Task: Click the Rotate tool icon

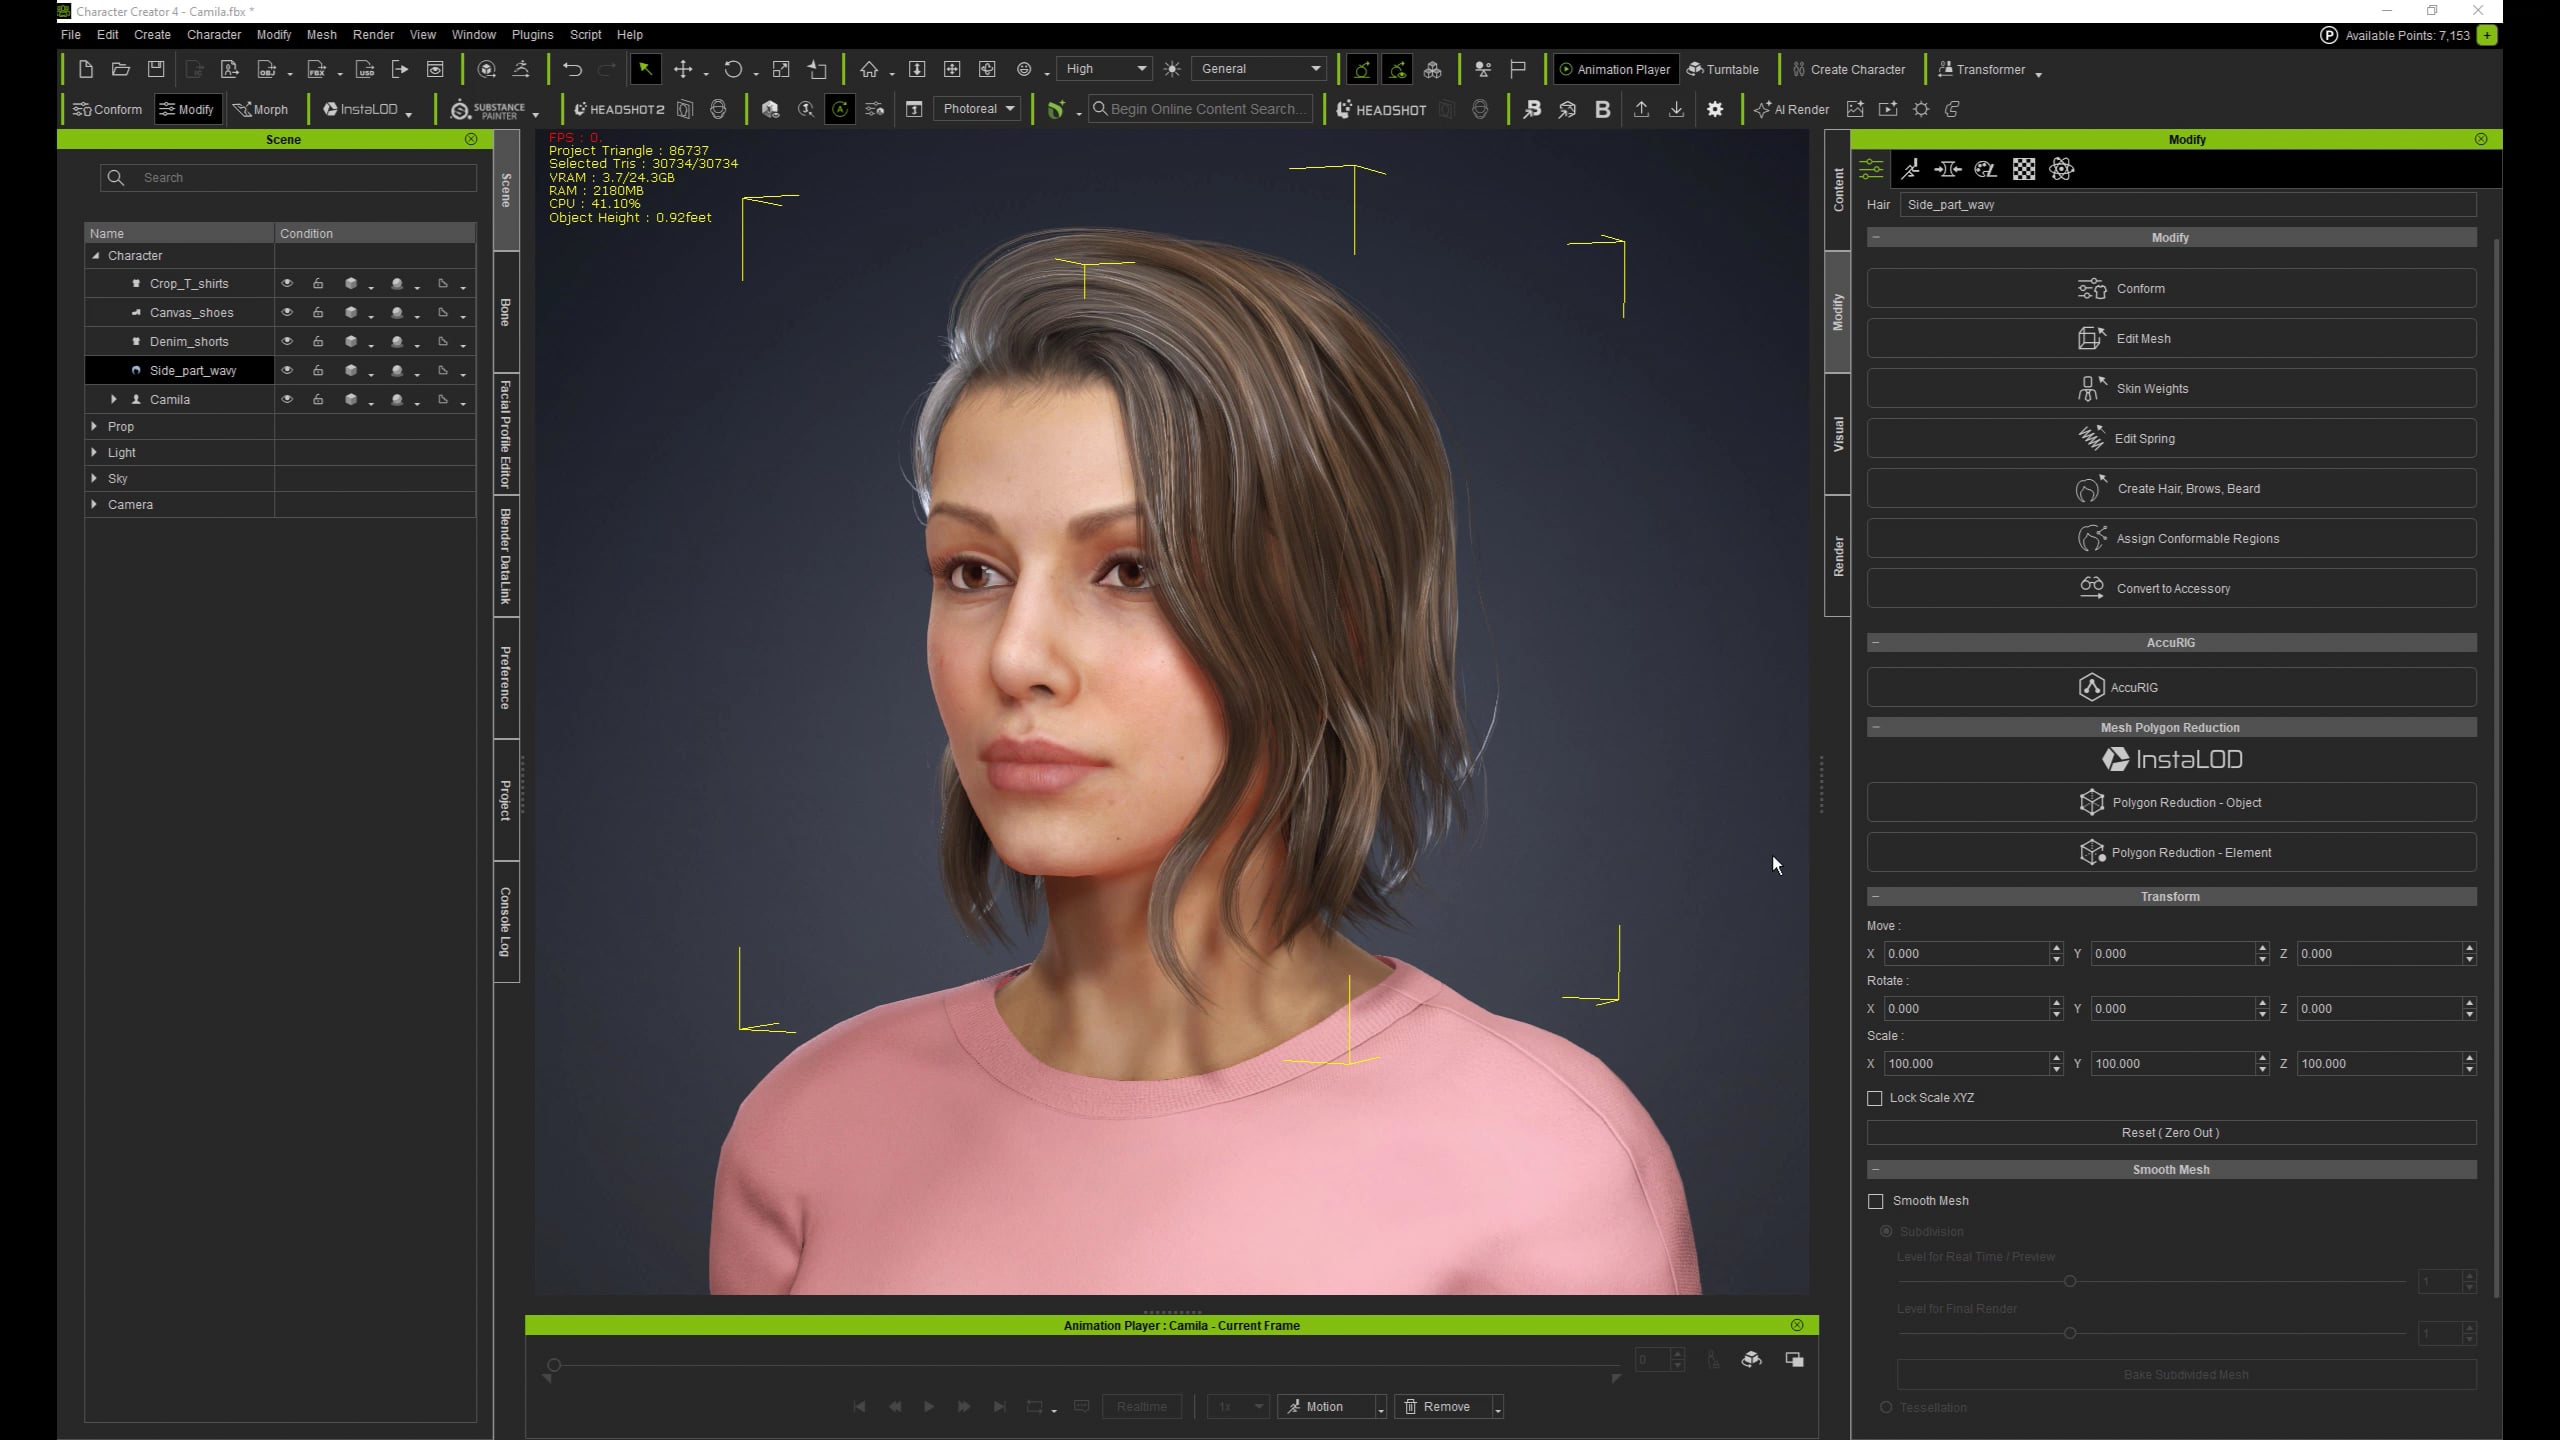Action: [733, 69]
